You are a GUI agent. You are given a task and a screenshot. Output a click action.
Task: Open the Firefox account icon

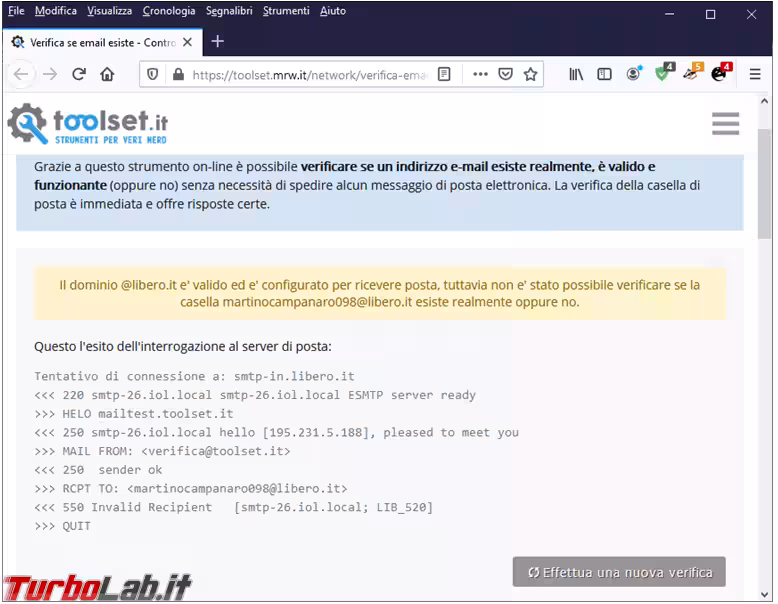point(633,74)
